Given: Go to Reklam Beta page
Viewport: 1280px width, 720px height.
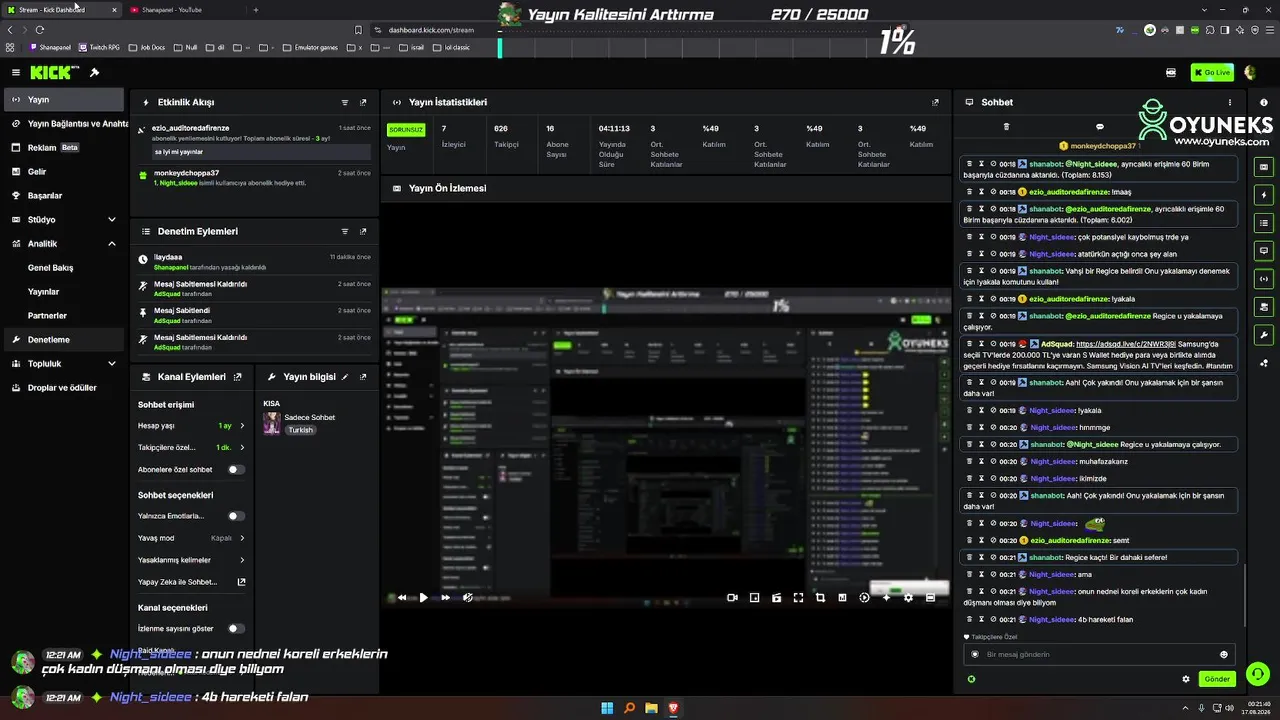Looking at the screenshot, I should click(x=64, y=148).
